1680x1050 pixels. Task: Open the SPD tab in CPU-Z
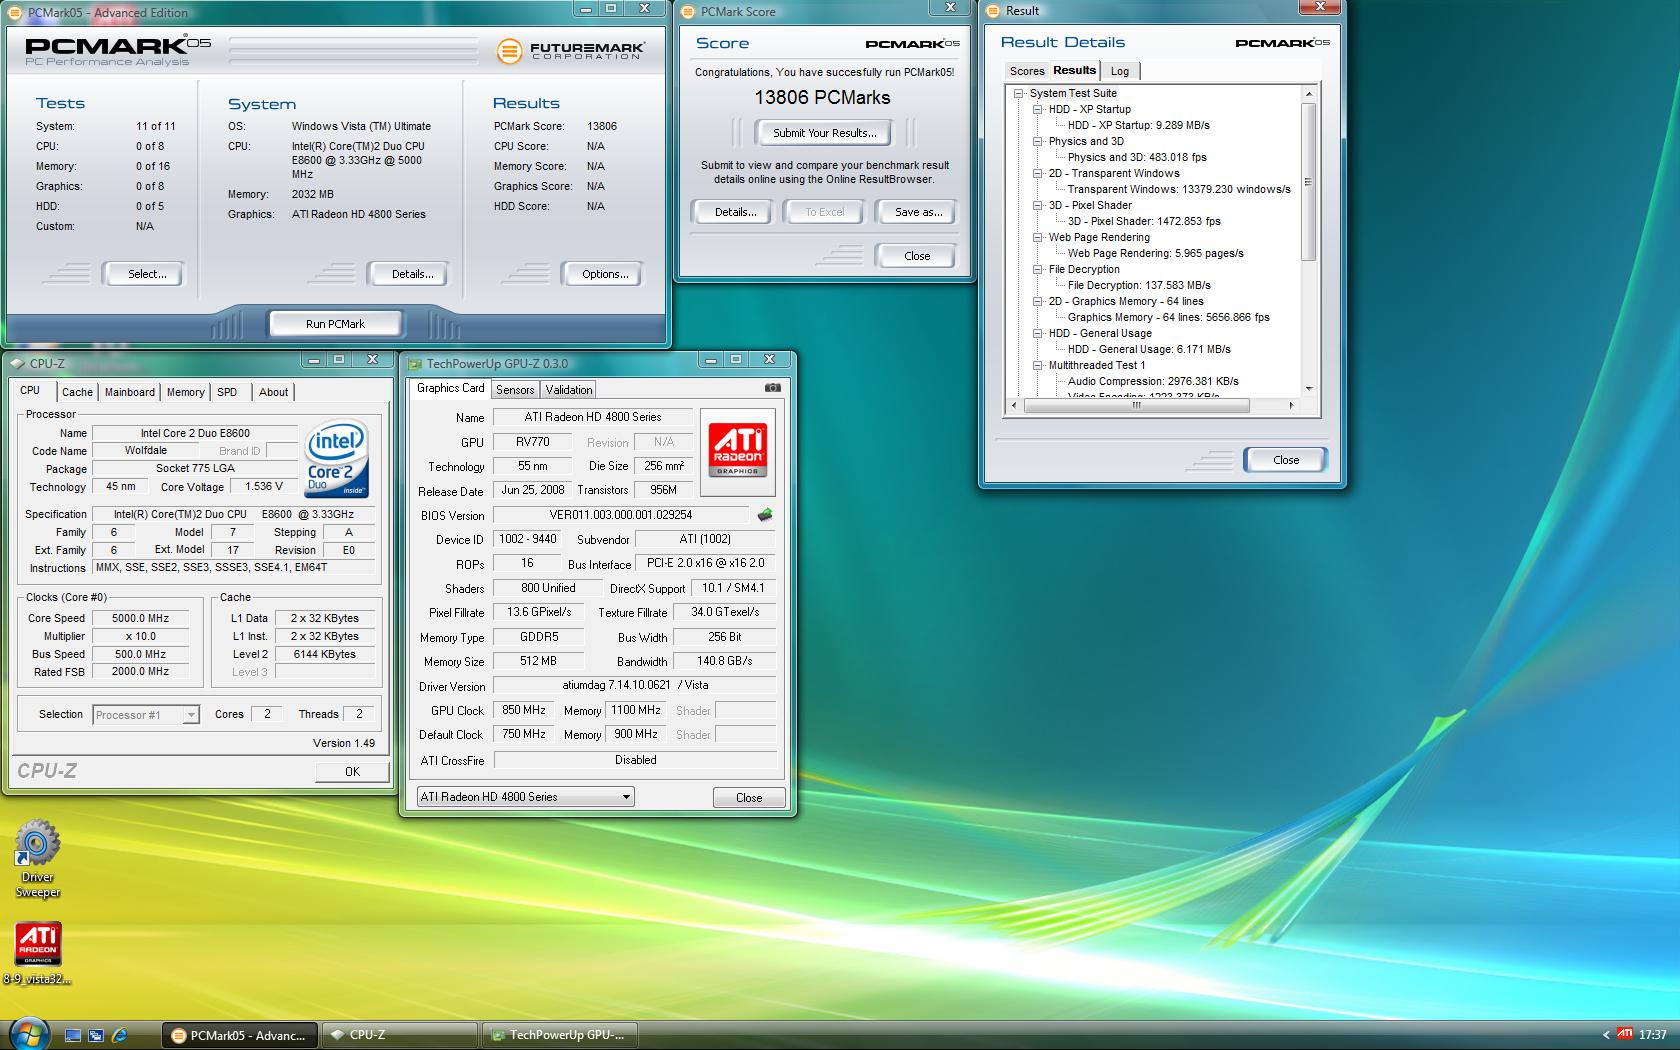pos(227,392)
